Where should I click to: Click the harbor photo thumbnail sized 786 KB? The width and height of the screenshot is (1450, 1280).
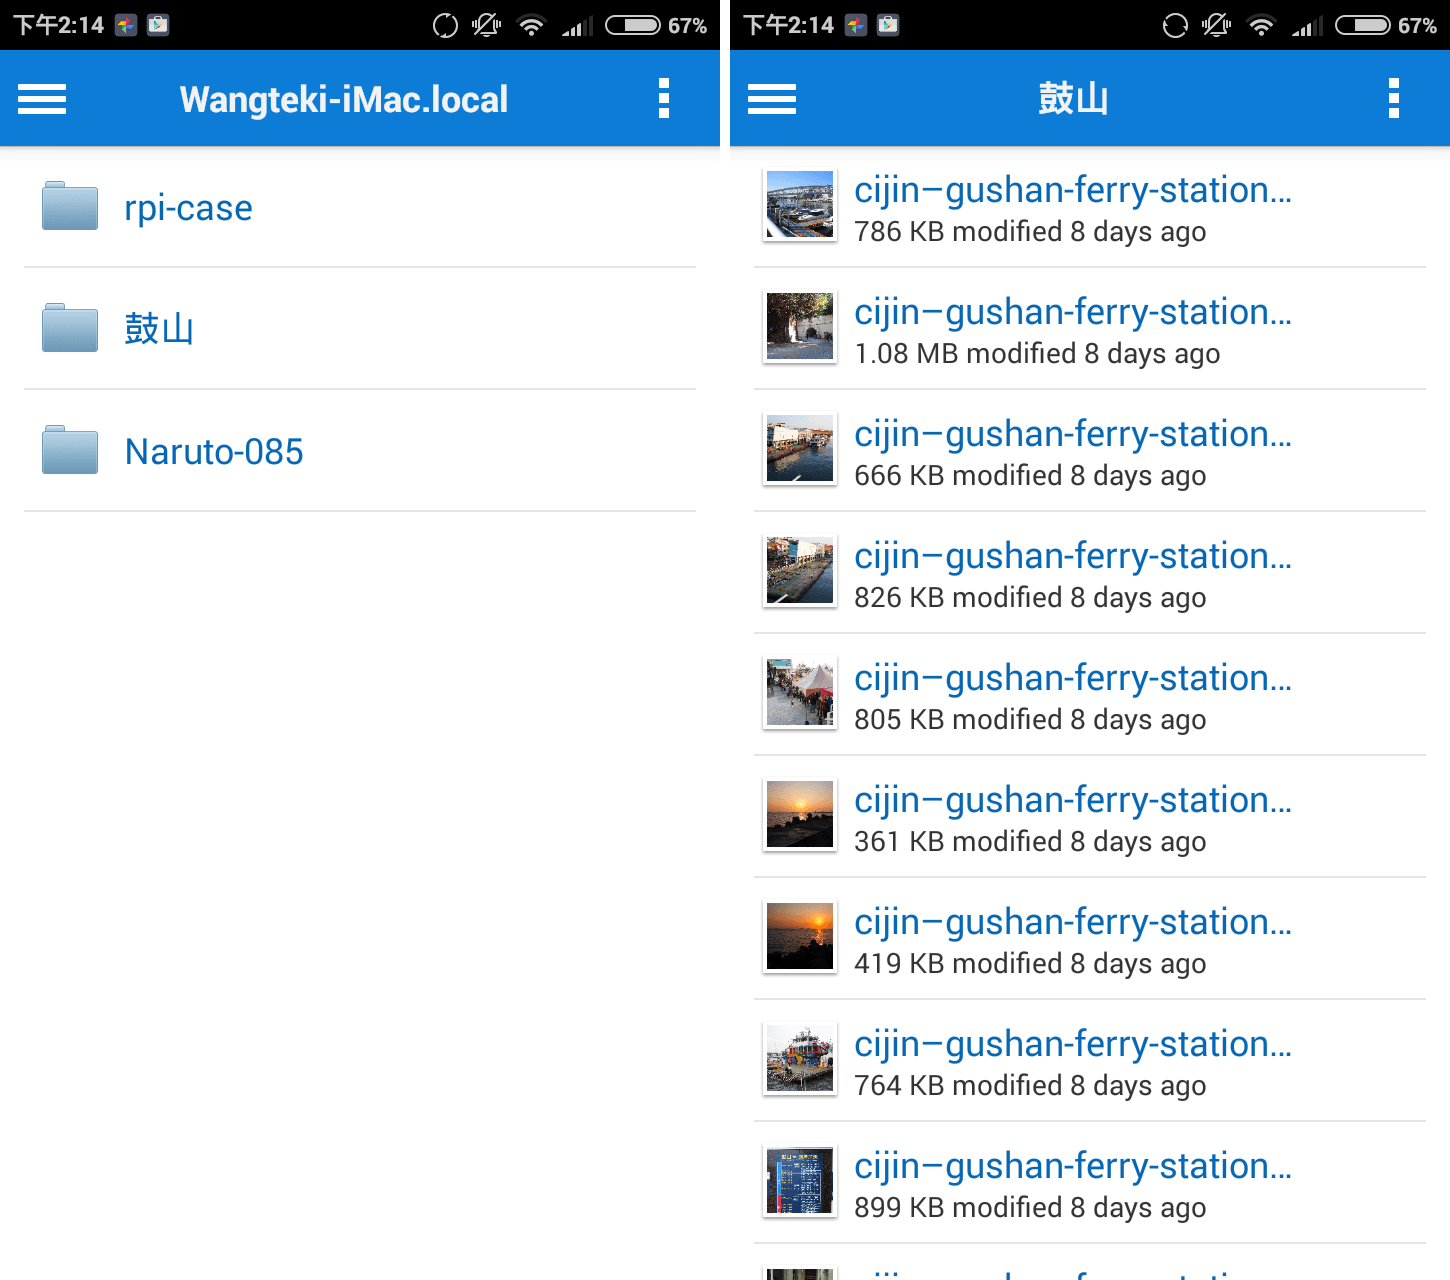pos(799,205)
